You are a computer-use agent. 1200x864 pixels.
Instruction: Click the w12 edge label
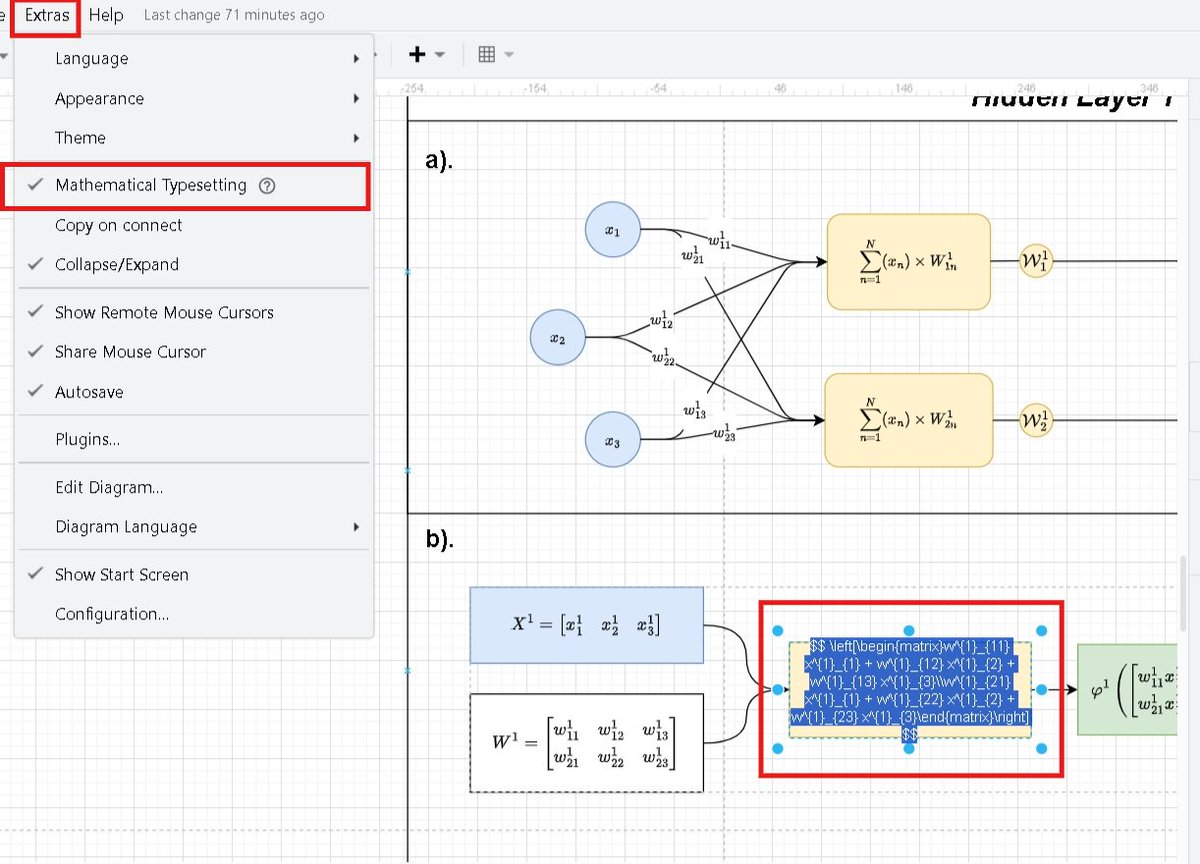[661, 320]
